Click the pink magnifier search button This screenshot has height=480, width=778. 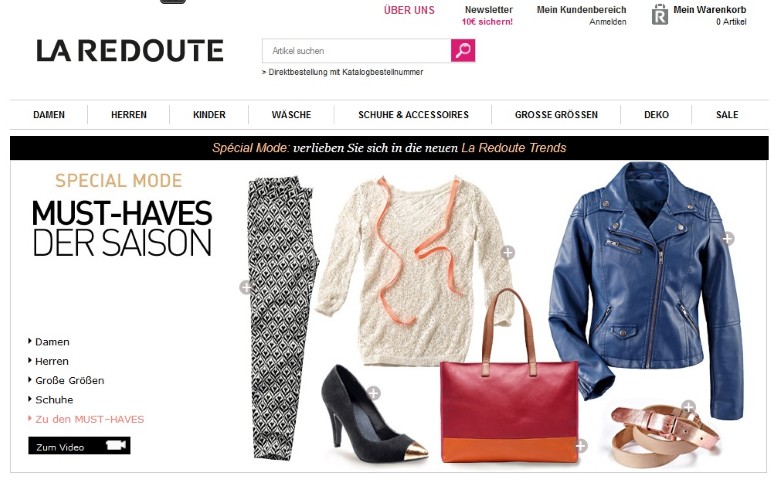click(x=463, y=51)
